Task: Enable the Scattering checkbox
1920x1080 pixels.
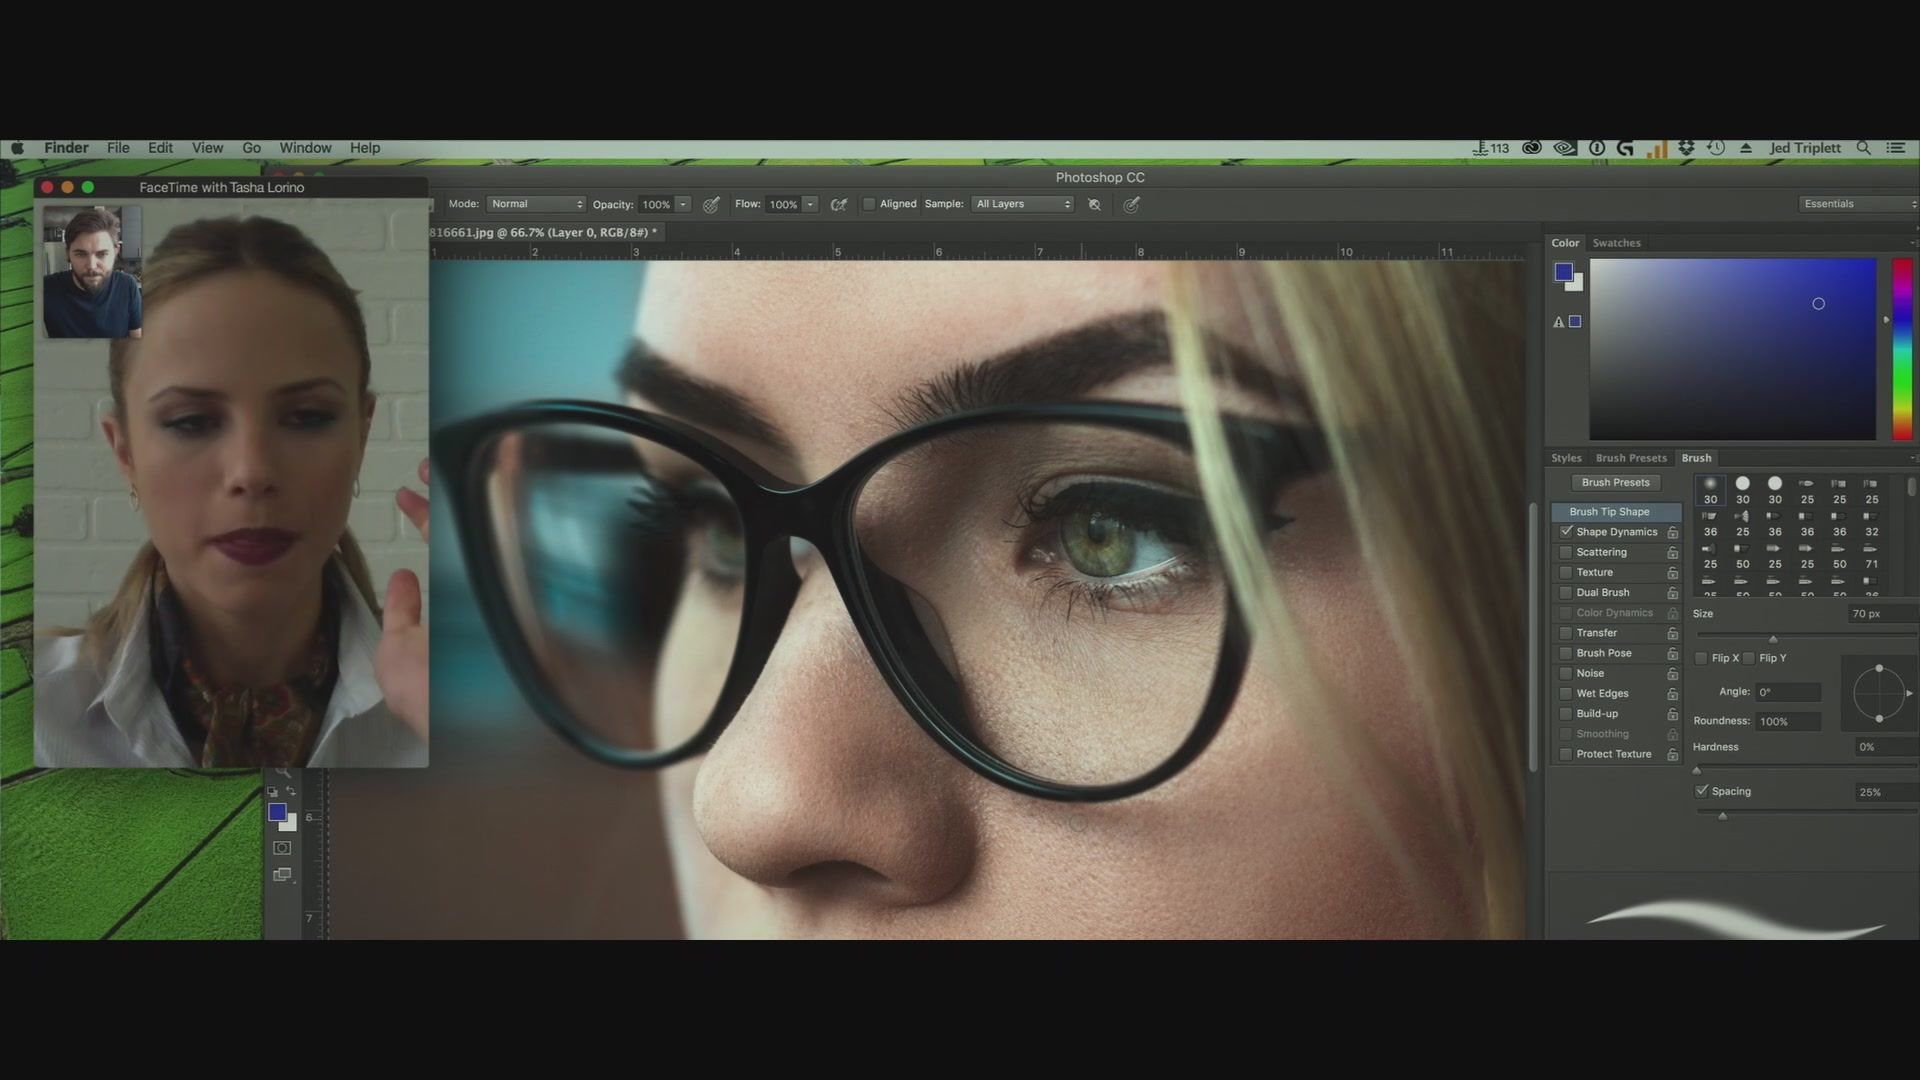Action: pos(1566,552)
